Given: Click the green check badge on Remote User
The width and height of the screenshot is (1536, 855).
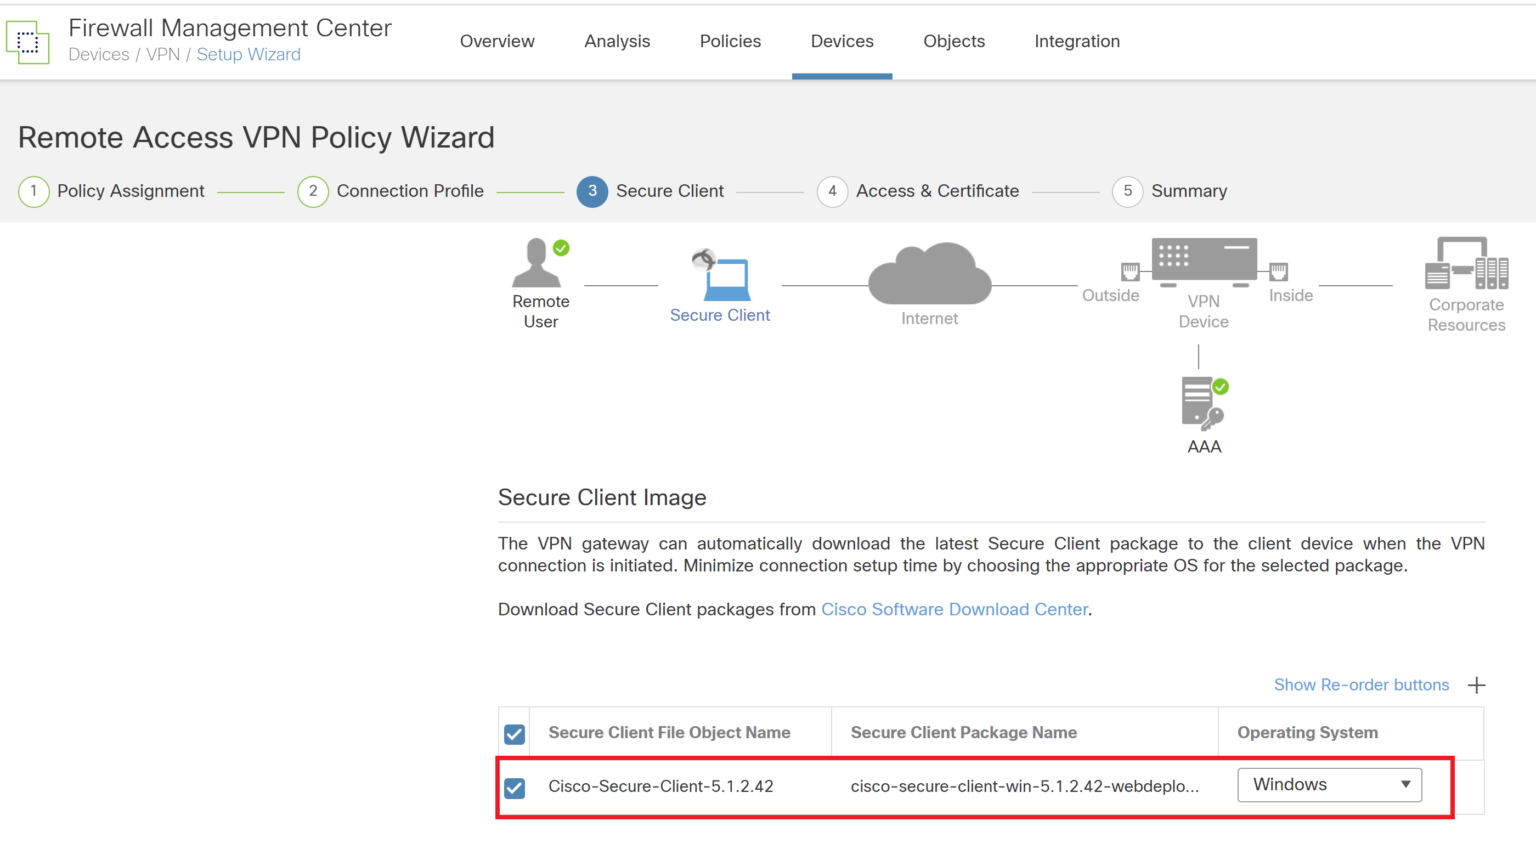Looking at the screenshot, I should [x=560, y=247].
